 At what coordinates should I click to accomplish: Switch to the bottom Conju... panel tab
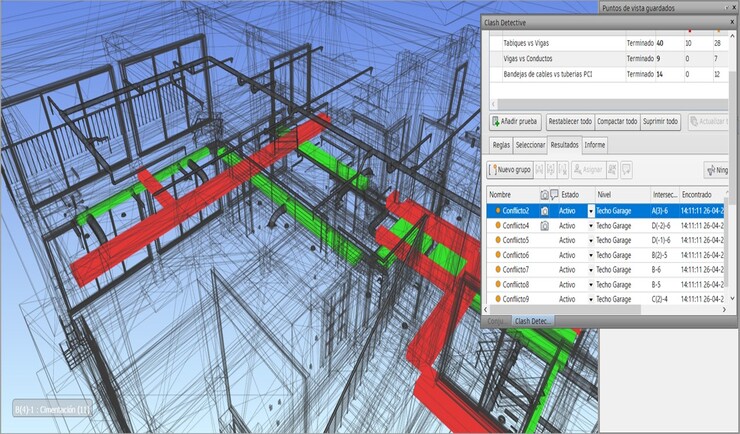pyautogui.click(x=496, y=321)
